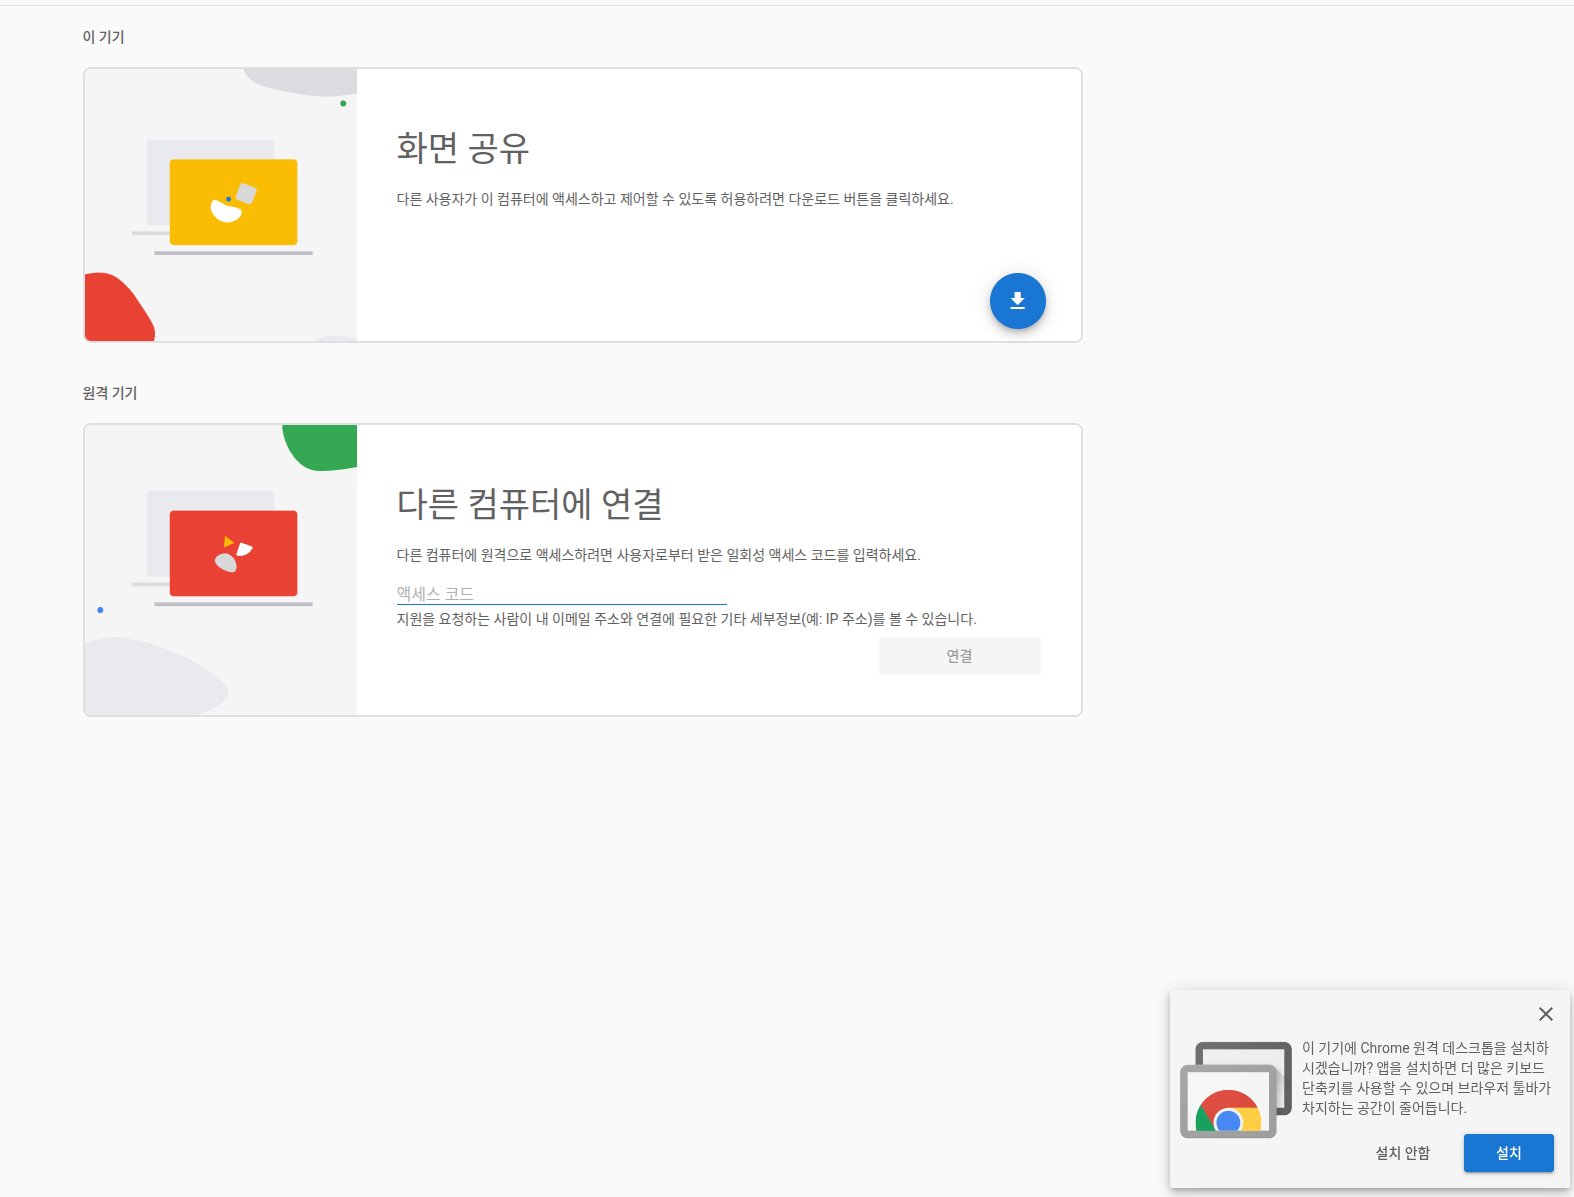Viewport: 1574px width, 1197px height.
Task: Click the access code input field
Action: (x=561, y=593)
